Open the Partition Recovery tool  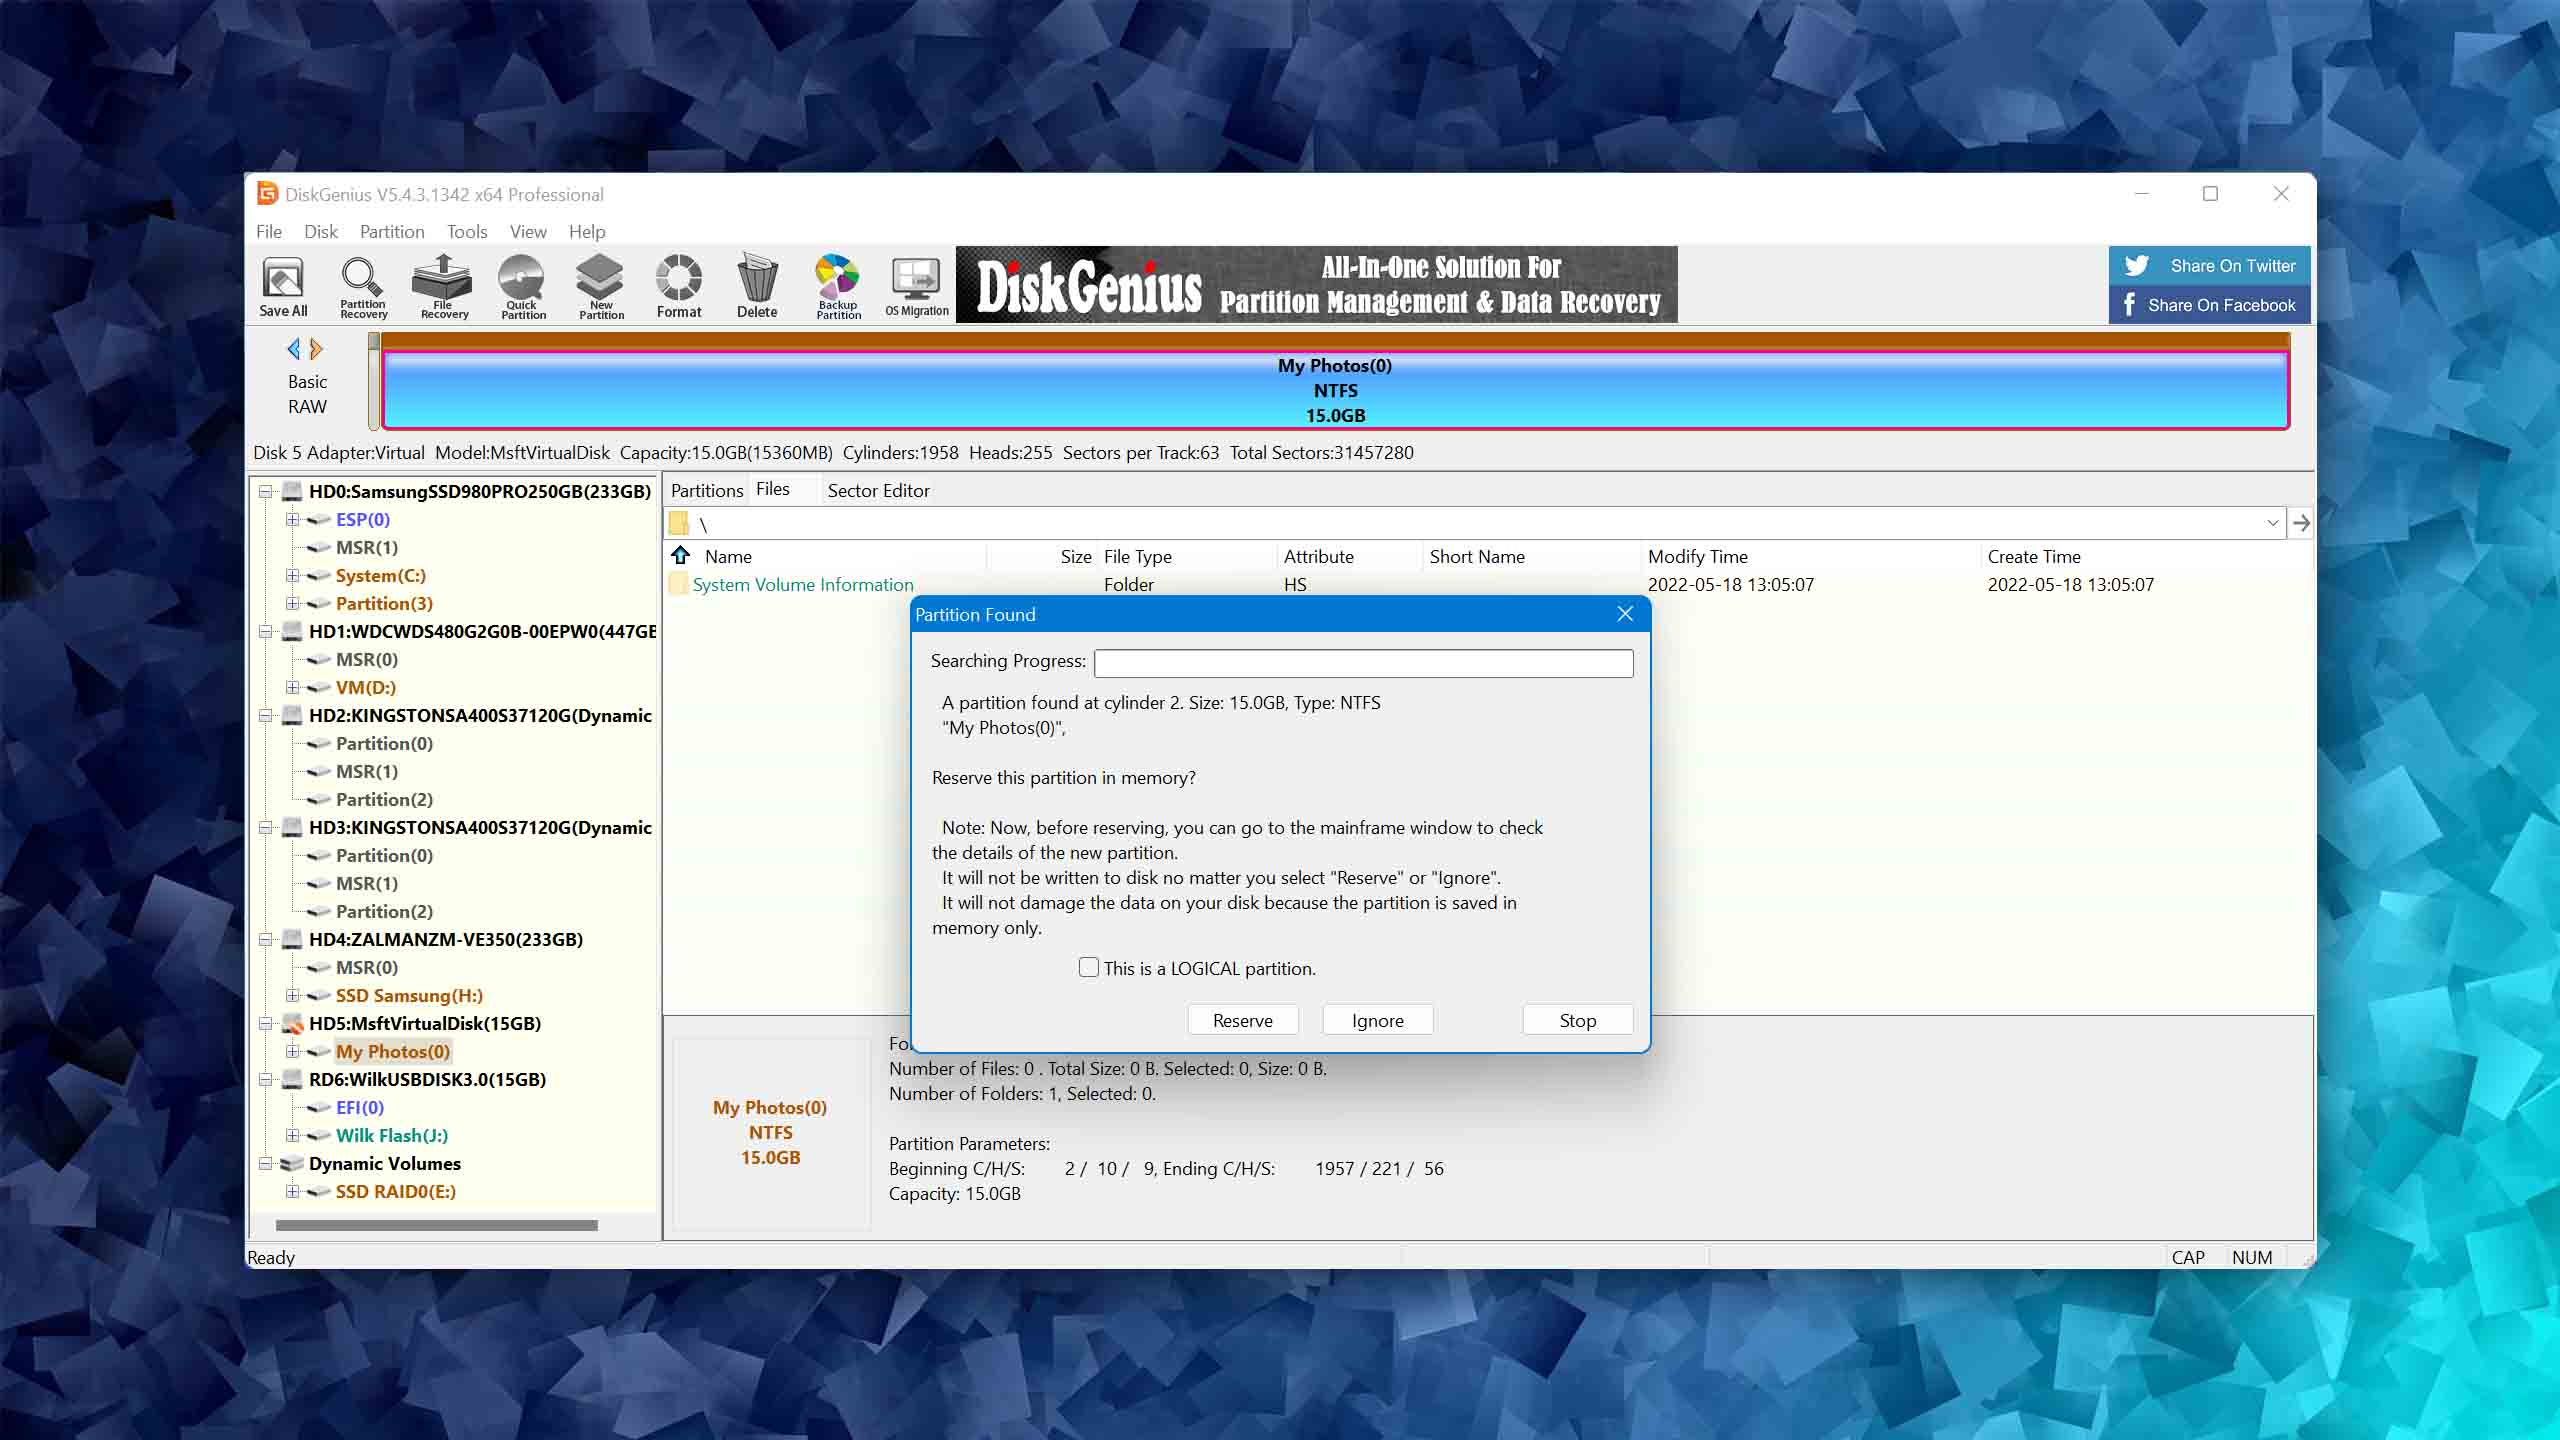(362, 287)
